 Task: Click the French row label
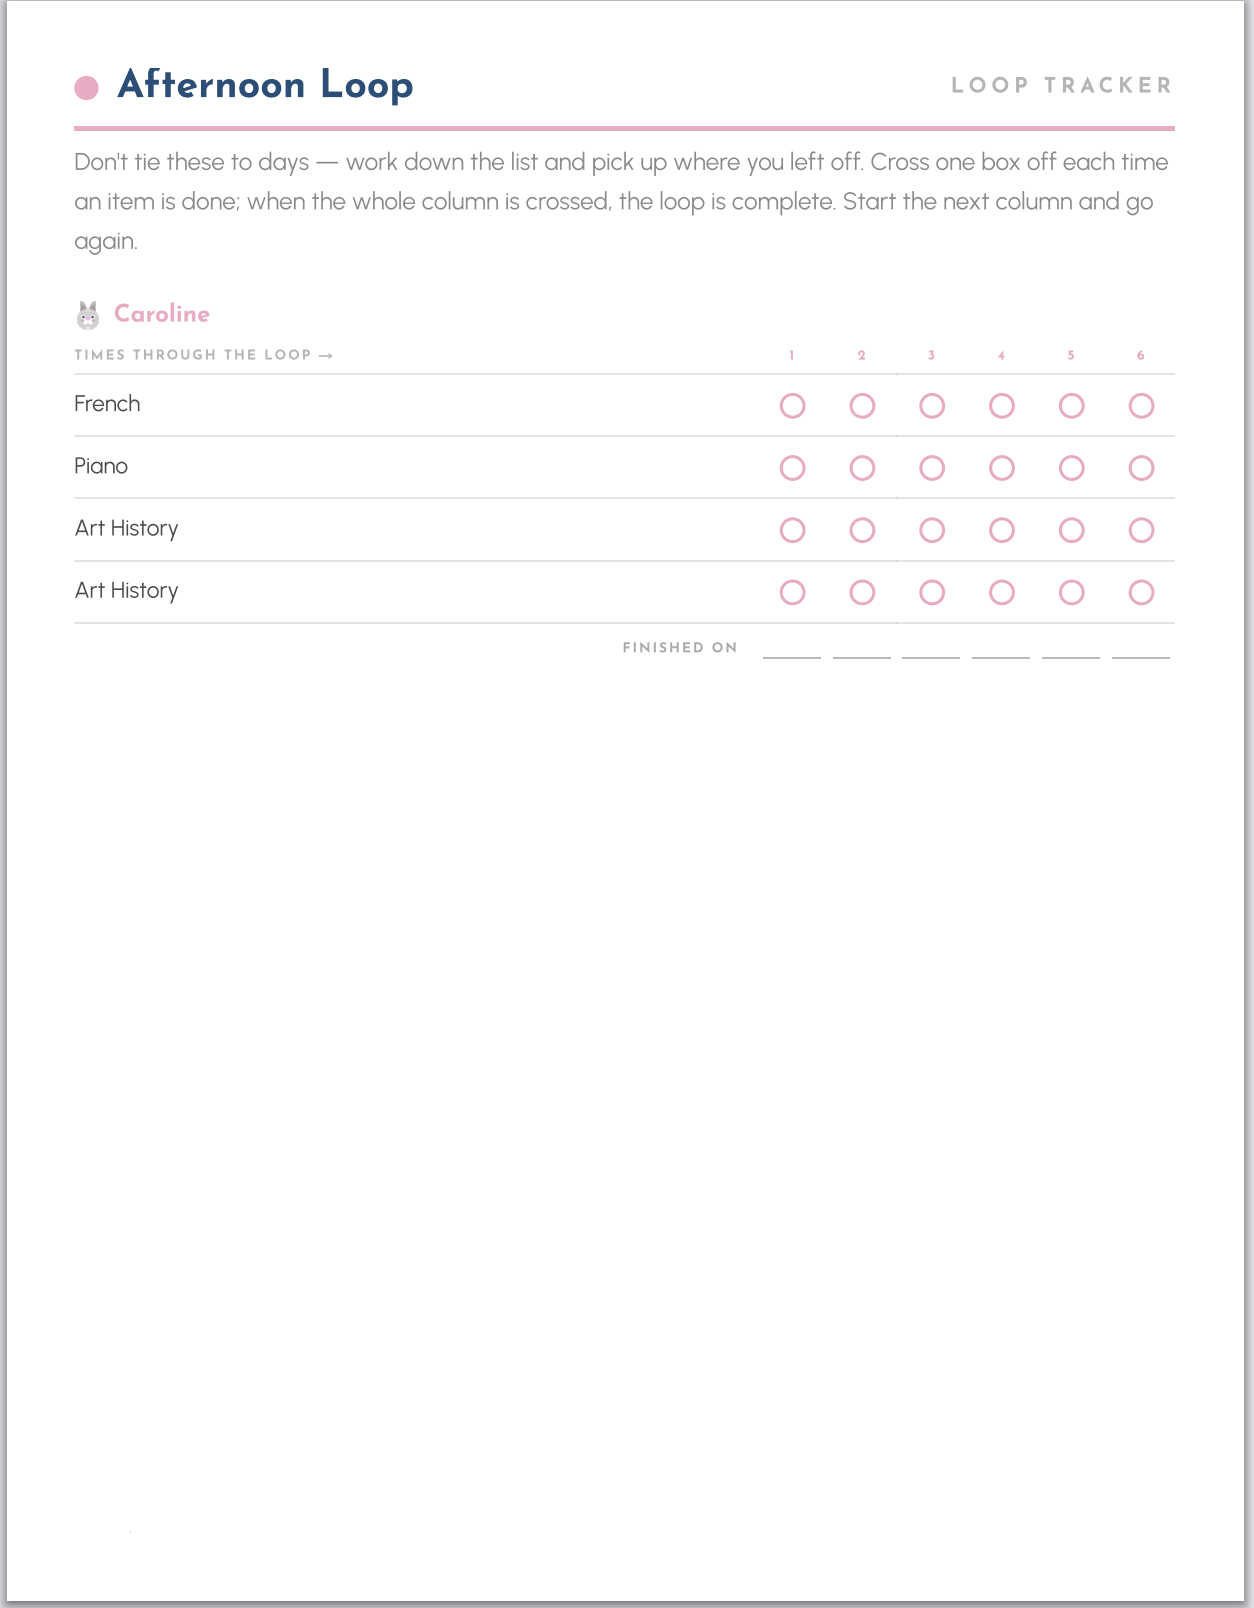[x=107, y=404]
